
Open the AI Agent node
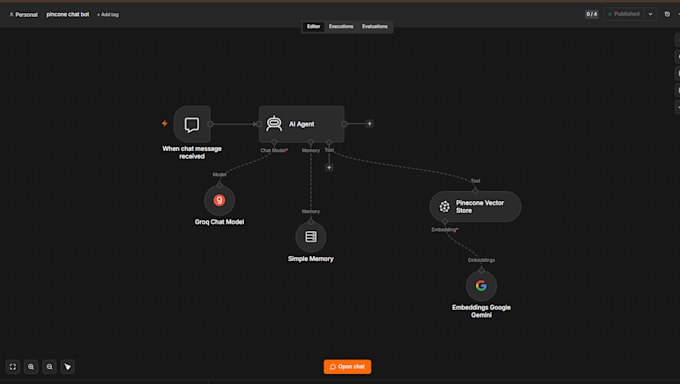[301, 124]
